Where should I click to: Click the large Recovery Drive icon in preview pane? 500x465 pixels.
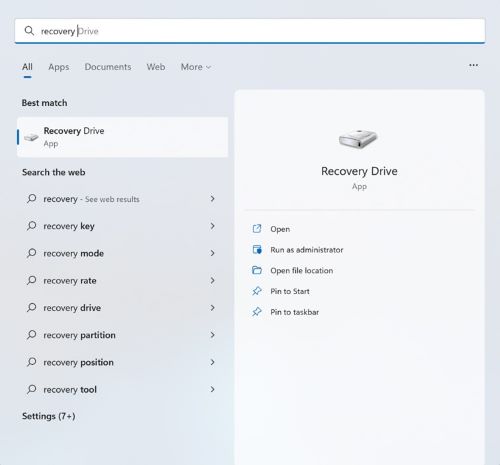point(358,139)
